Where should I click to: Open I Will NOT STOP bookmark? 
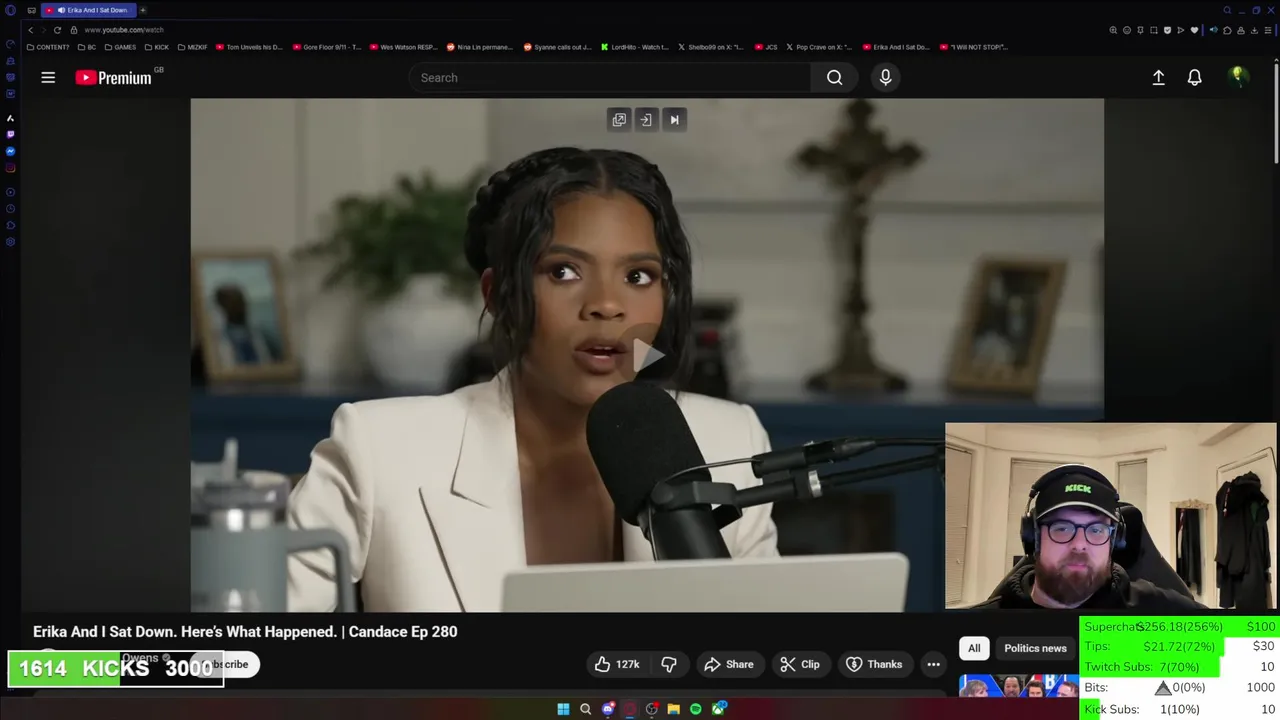click(x=974, y=47)
